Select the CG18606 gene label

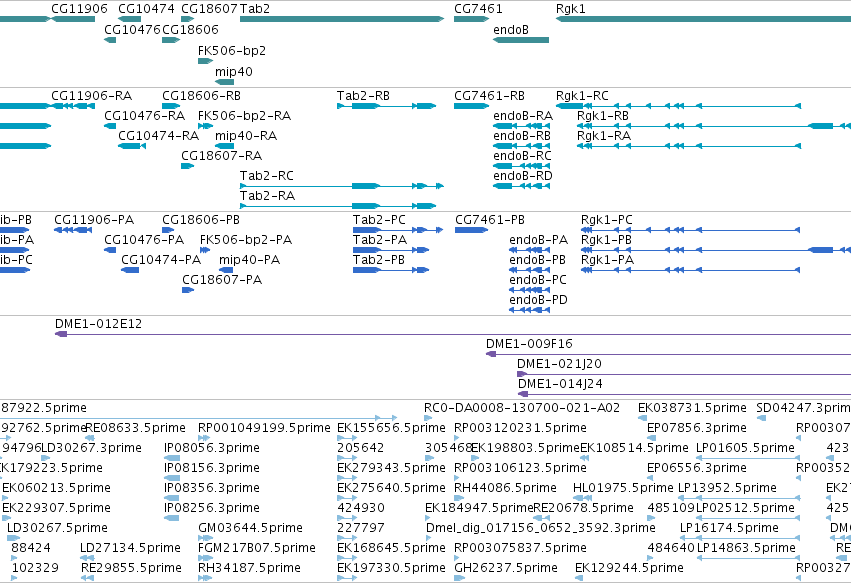[190, 29]
